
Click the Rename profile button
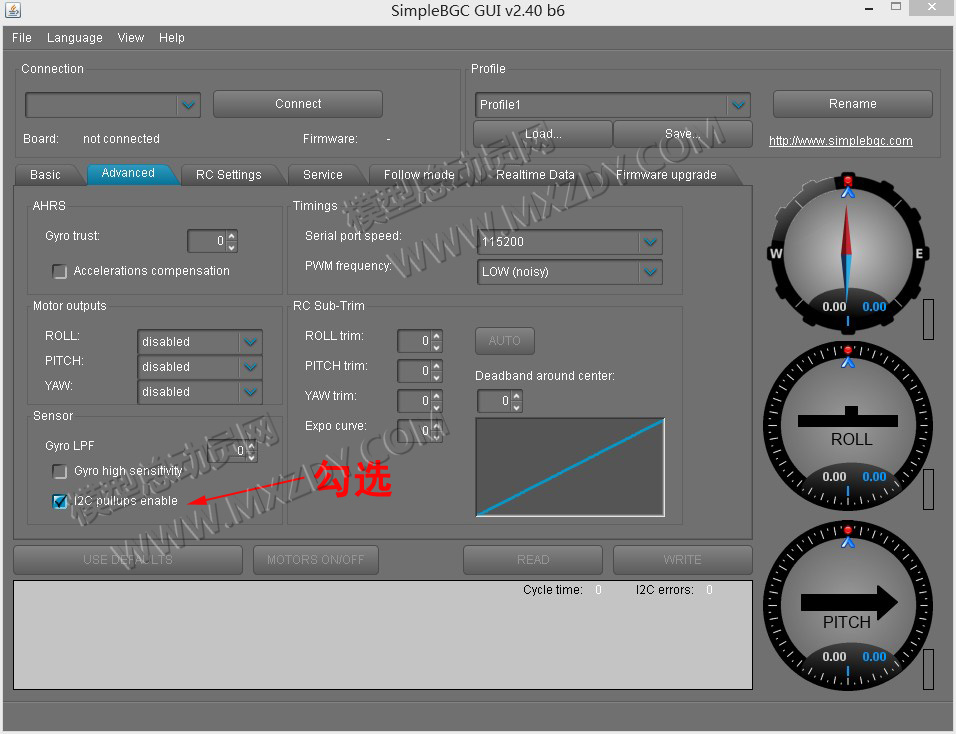click(x=852, y=104)
